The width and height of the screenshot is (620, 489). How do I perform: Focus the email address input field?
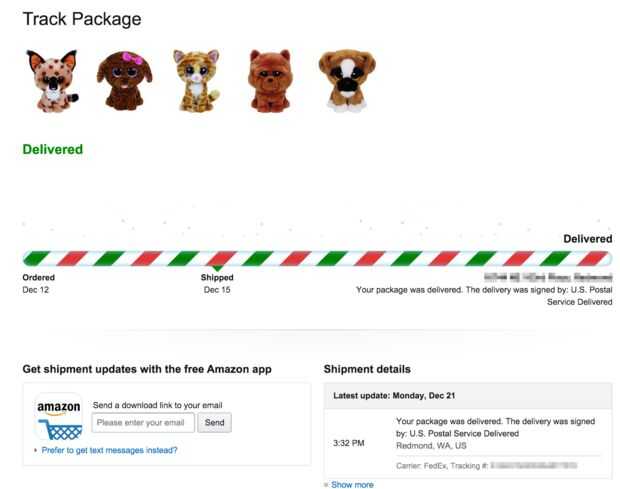point(143,423)
